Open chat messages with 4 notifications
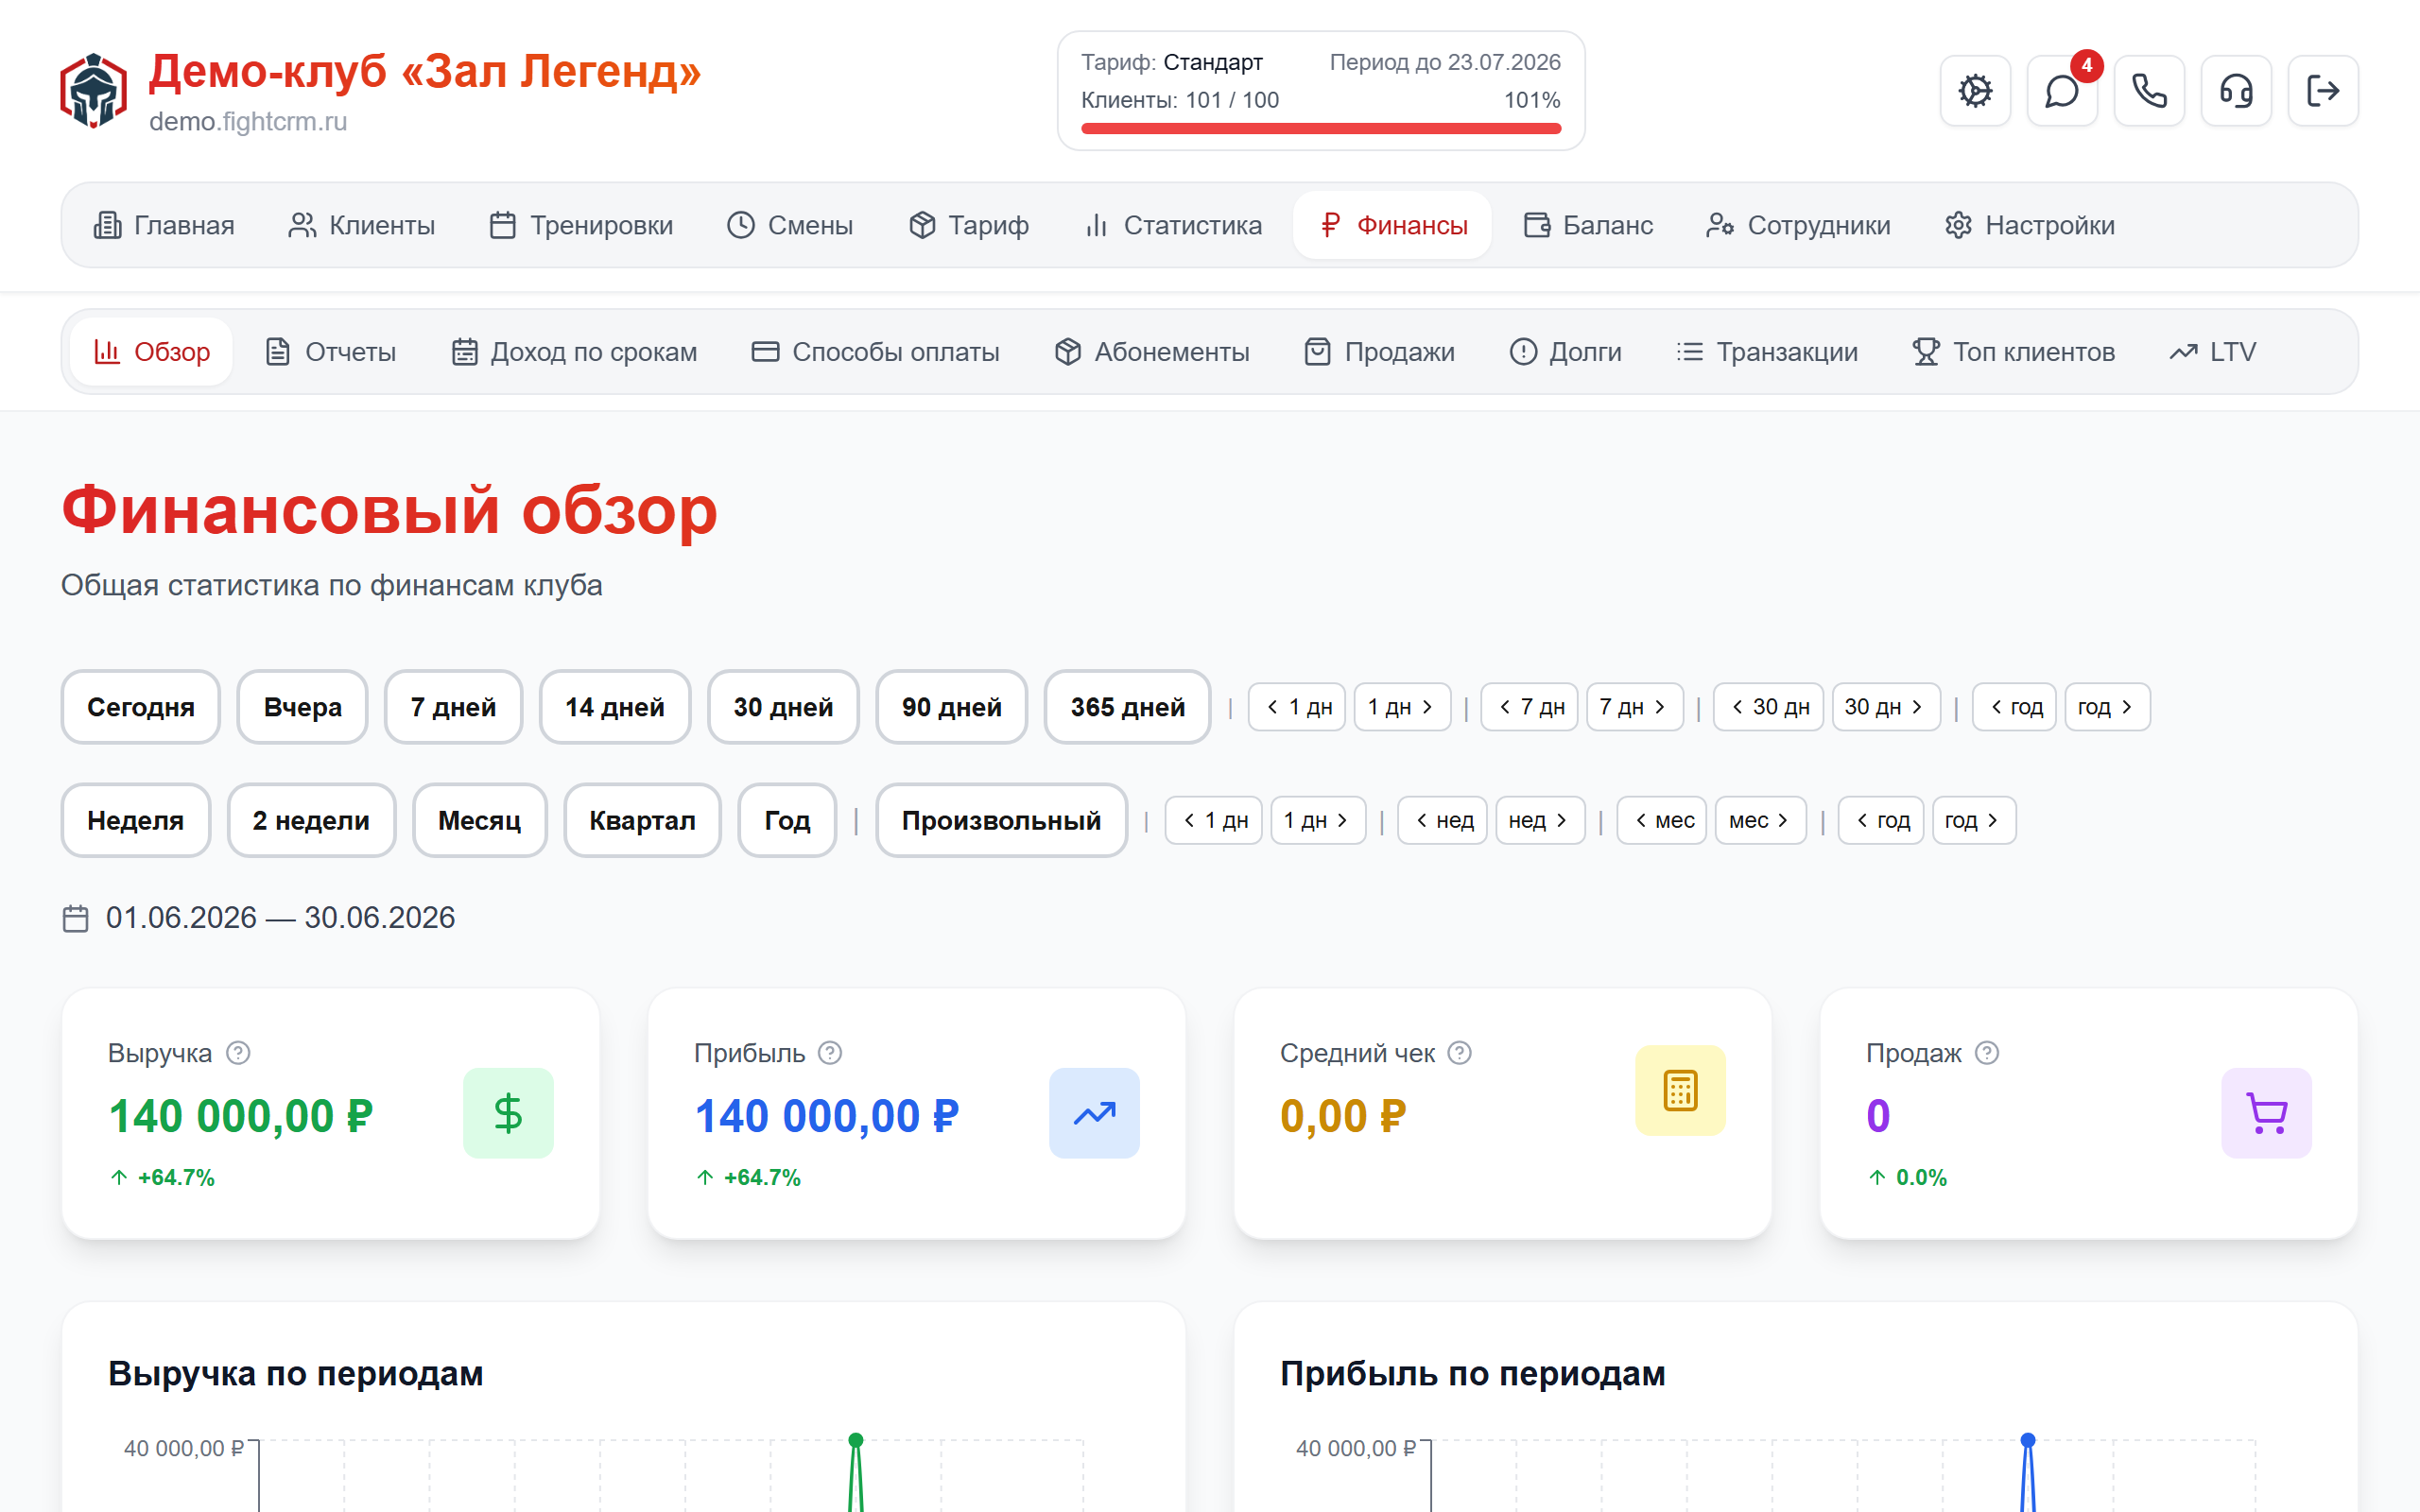 pyautogui.click(x=2062, y=91)
